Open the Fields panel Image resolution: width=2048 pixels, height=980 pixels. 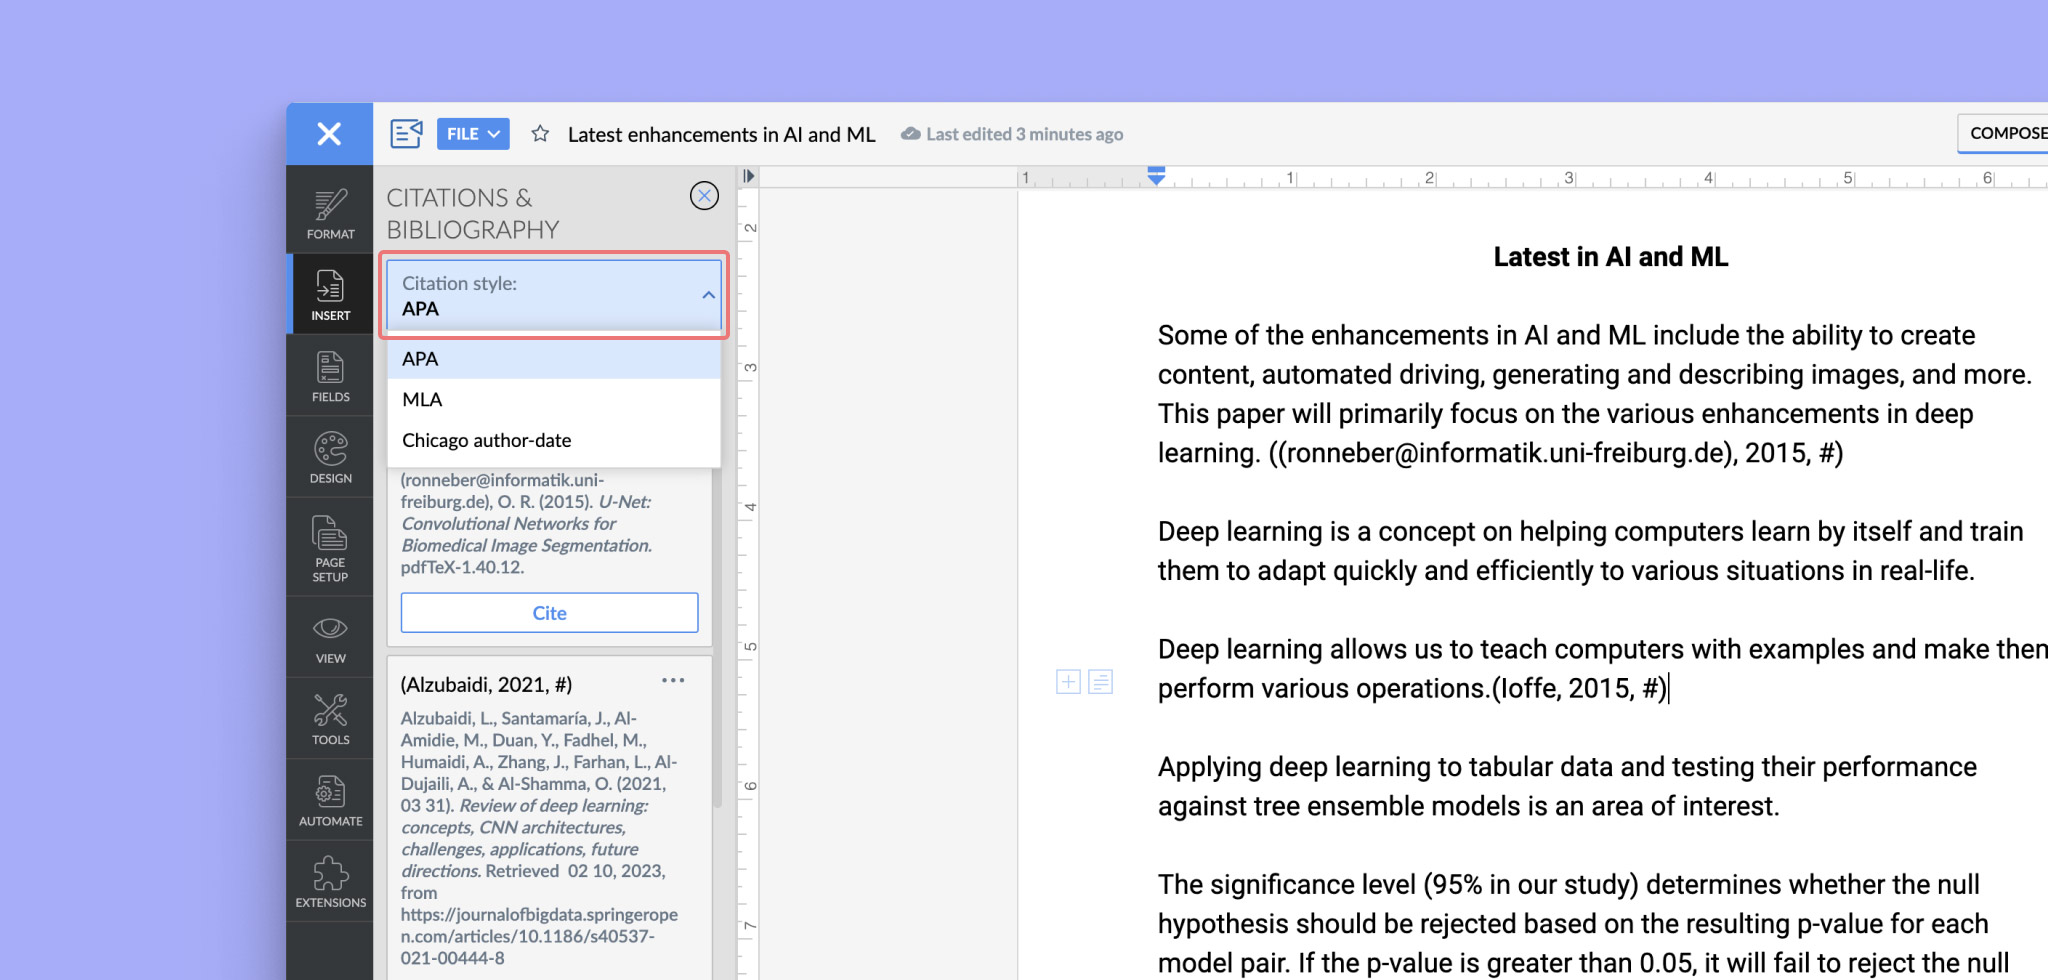coord(330,377)
